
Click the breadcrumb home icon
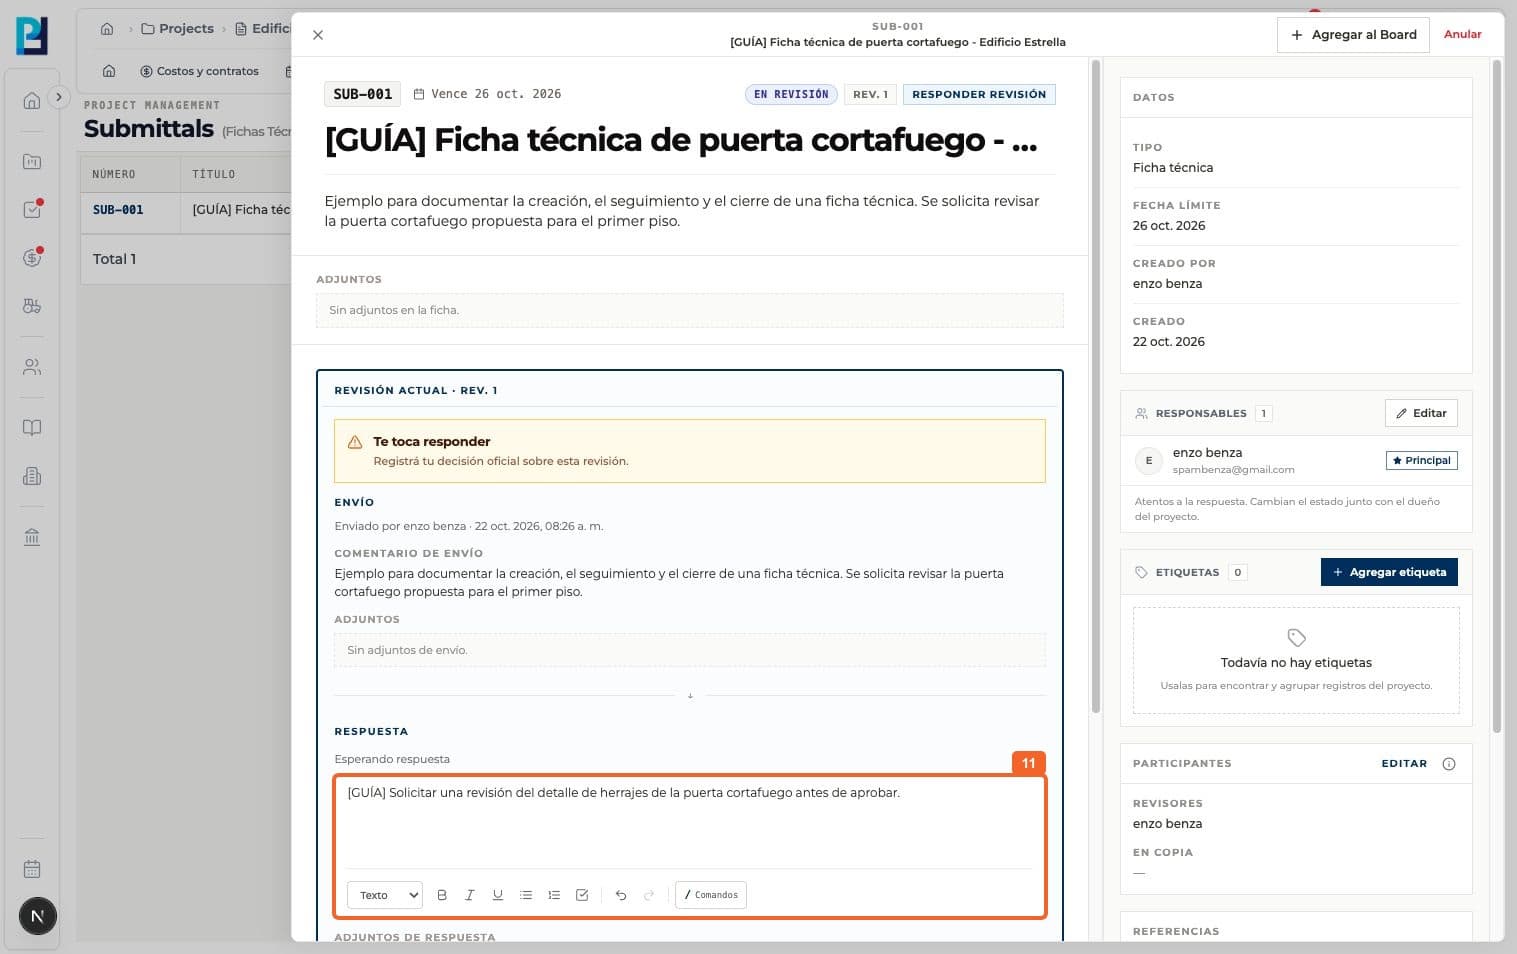click(107, 29)
